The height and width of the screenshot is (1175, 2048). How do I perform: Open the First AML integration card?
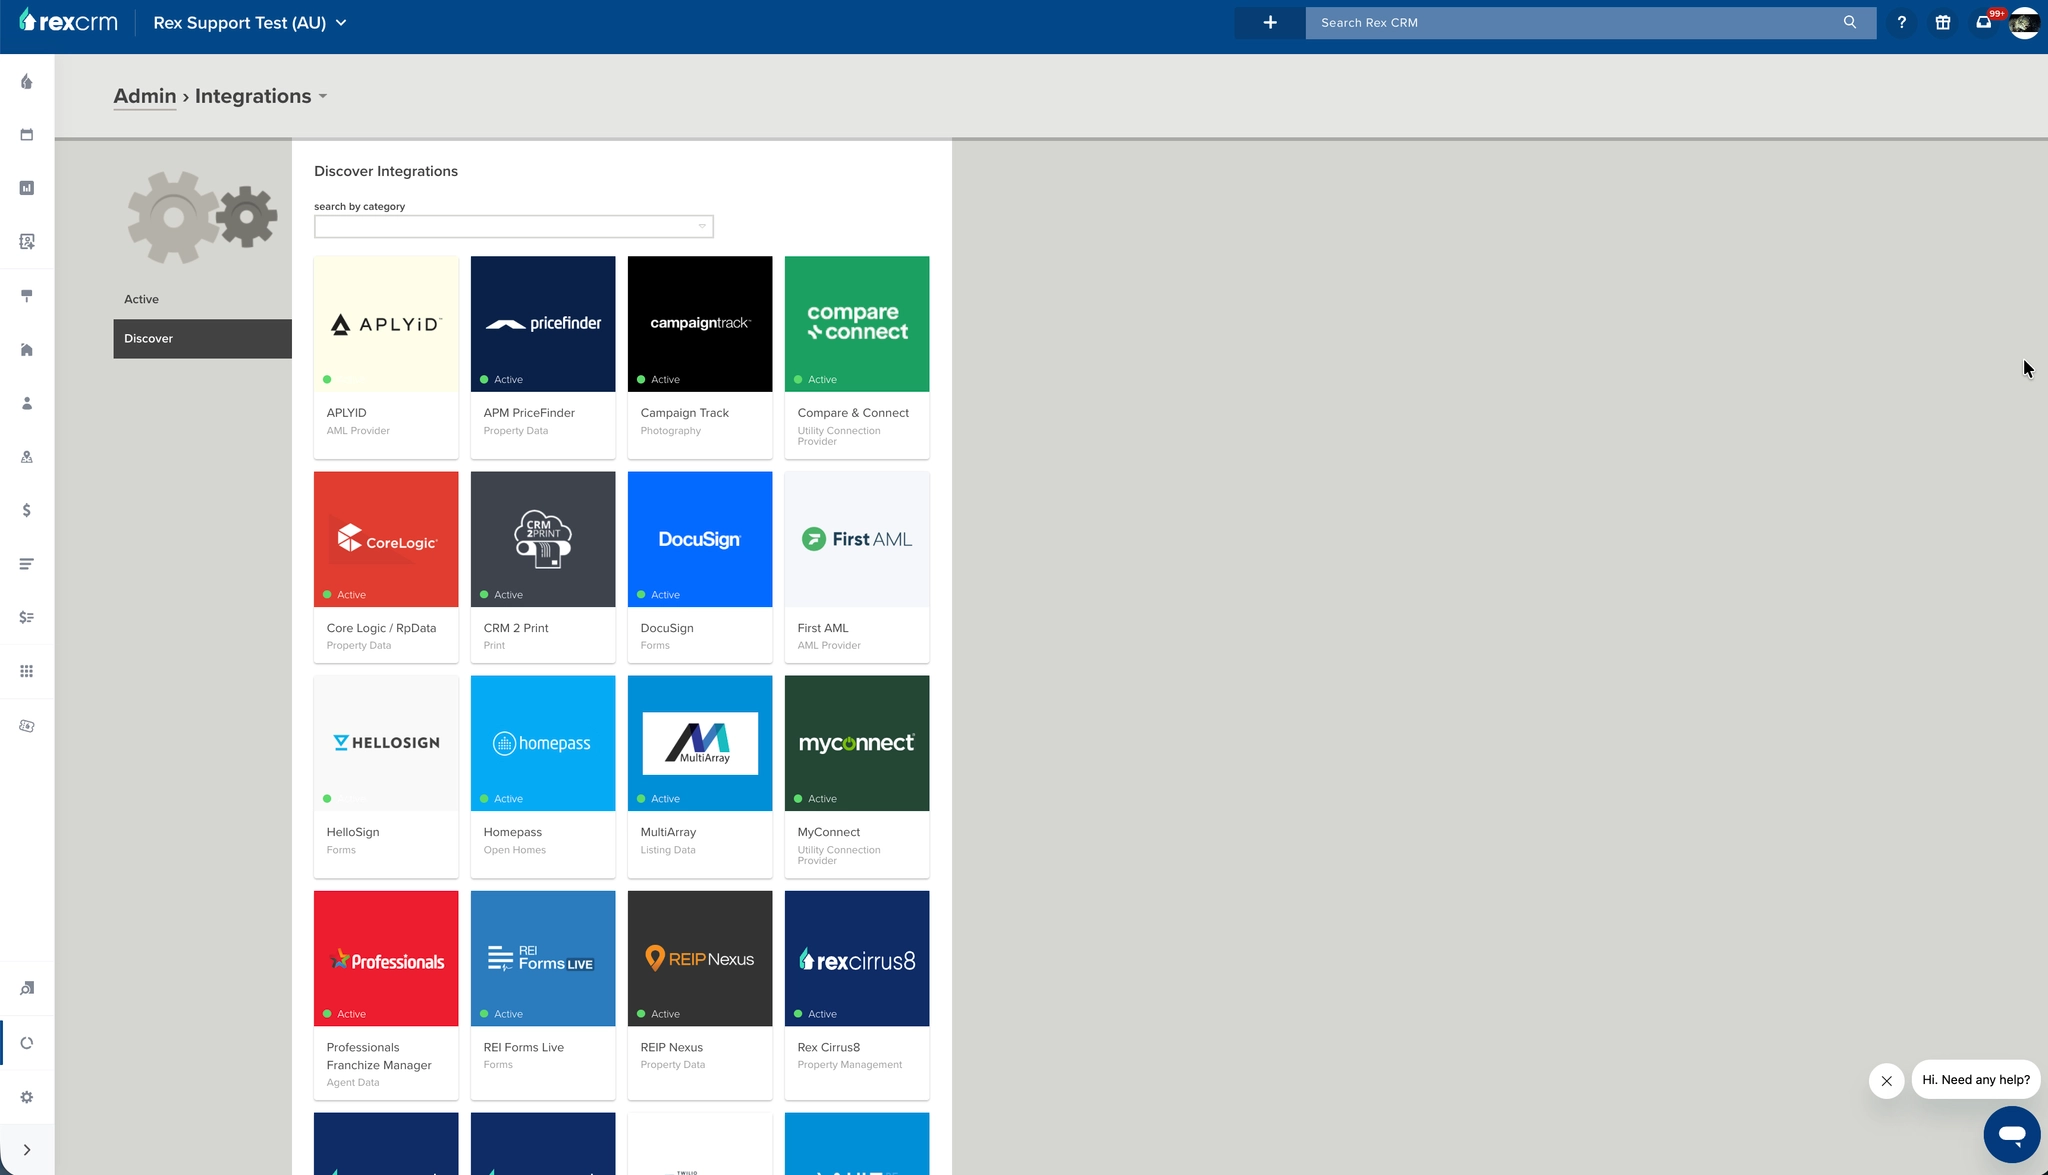tap(857, 567)
